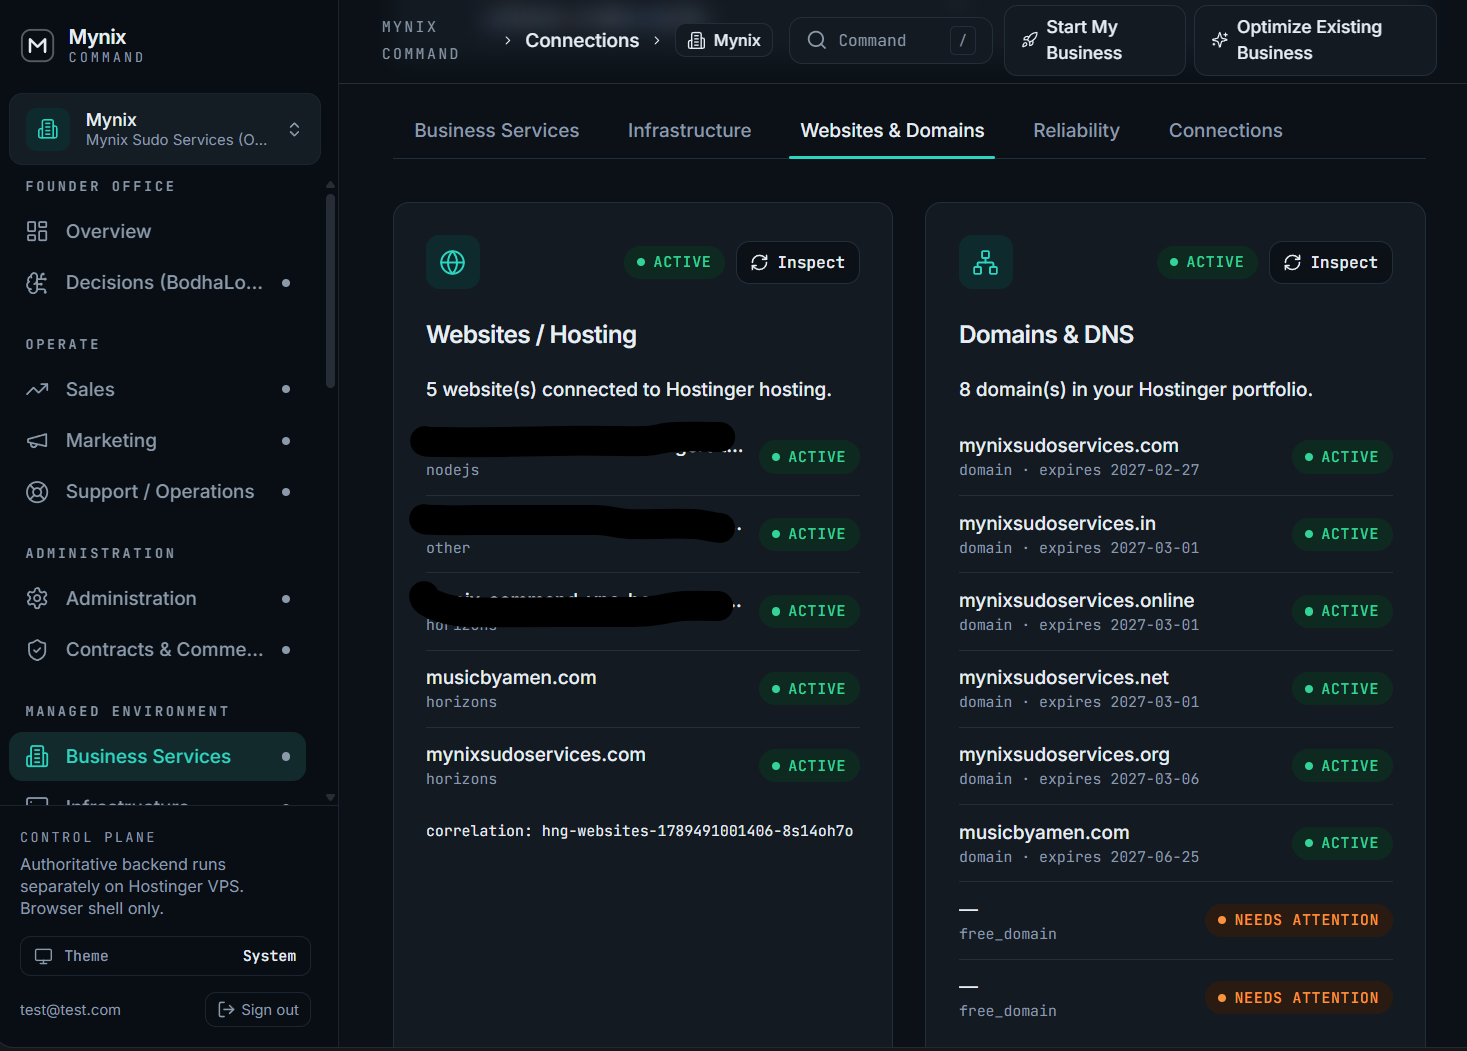Click ACTIVE status badge in Websites / Hosting header

click(x=674, y=262)
